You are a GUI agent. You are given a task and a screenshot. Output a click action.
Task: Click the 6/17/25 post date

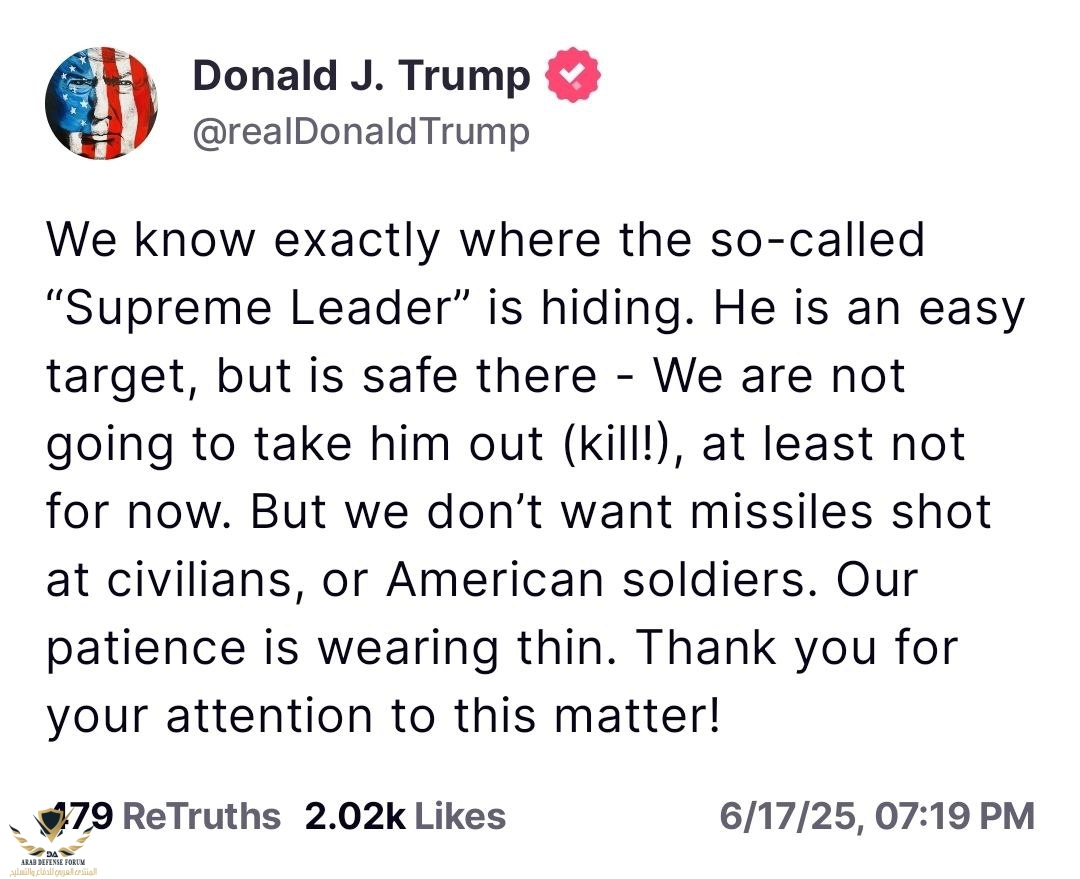click(x=789, y=816)
